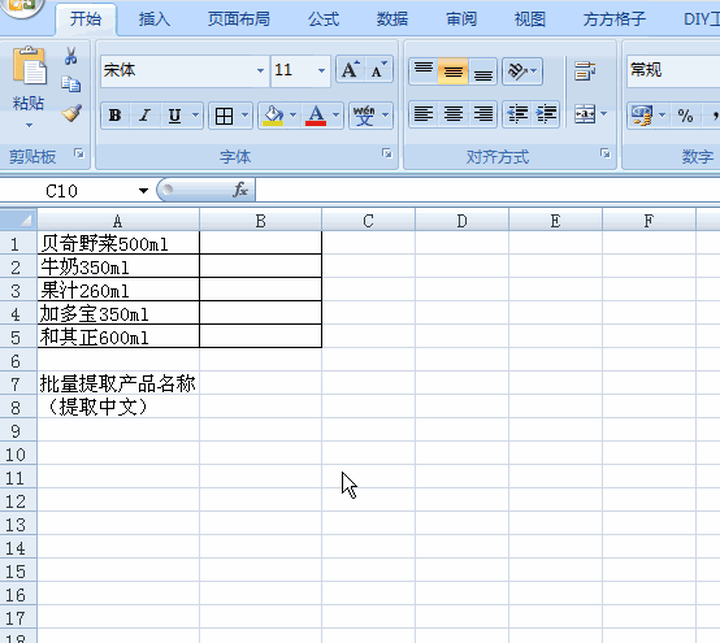Screen dimensions: 720x643
Task: Expand underline style arrow
Action: [x=196, y=115]
